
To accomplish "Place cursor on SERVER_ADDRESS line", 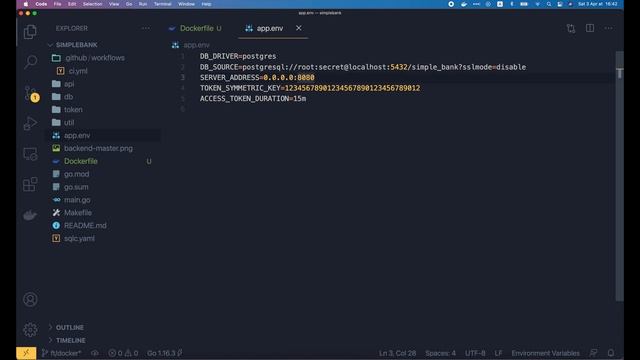I will [x=257, y=78].
